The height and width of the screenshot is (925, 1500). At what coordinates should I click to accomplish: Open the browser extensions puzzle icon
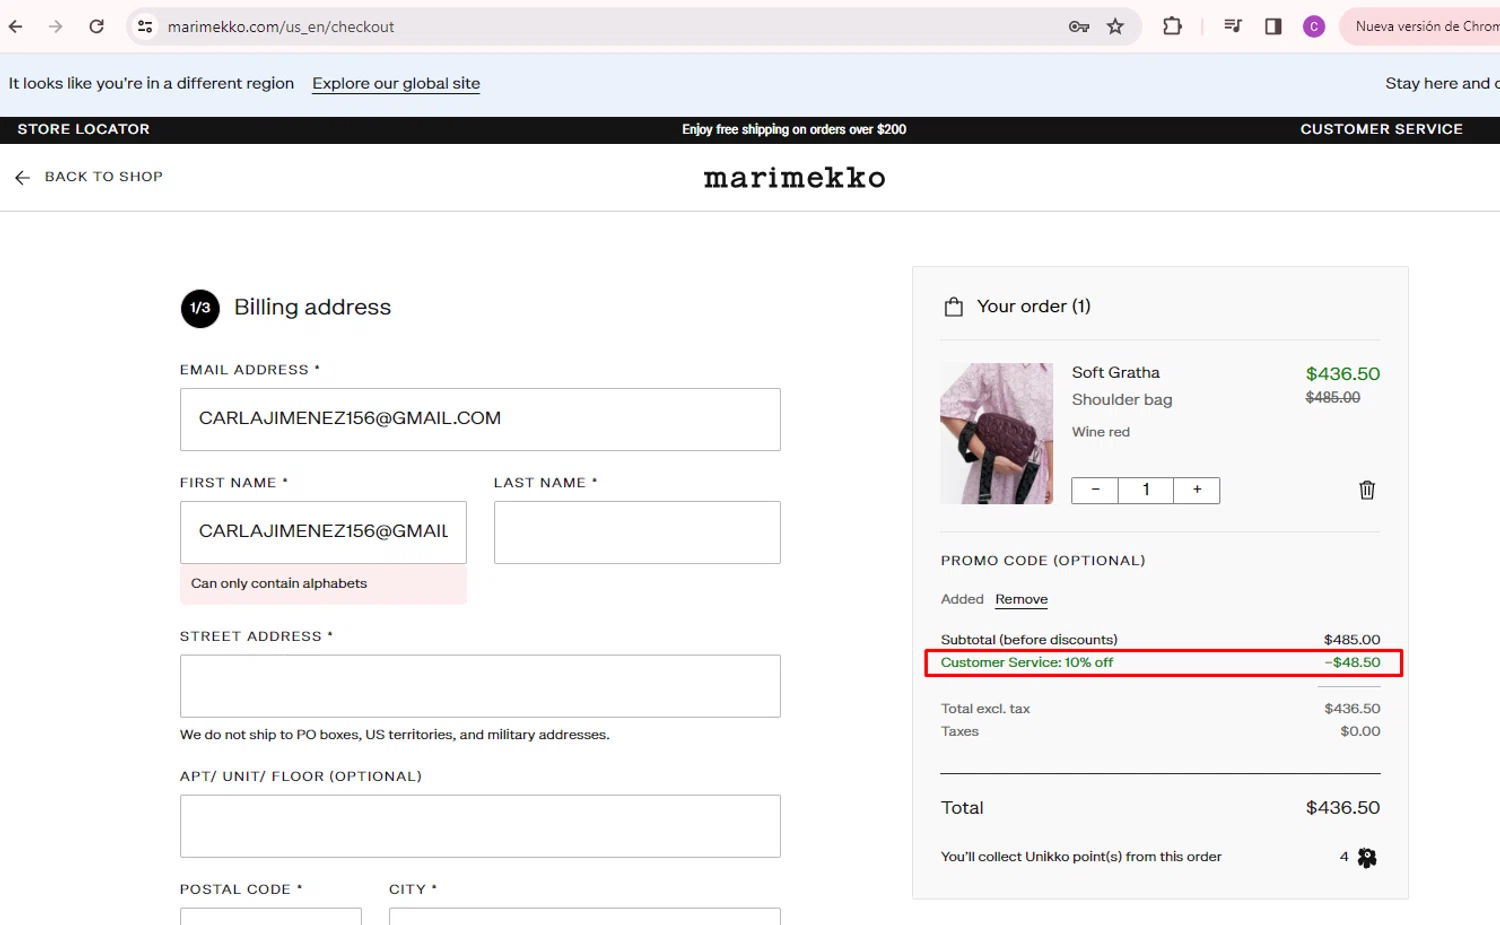coord(1172,27)
